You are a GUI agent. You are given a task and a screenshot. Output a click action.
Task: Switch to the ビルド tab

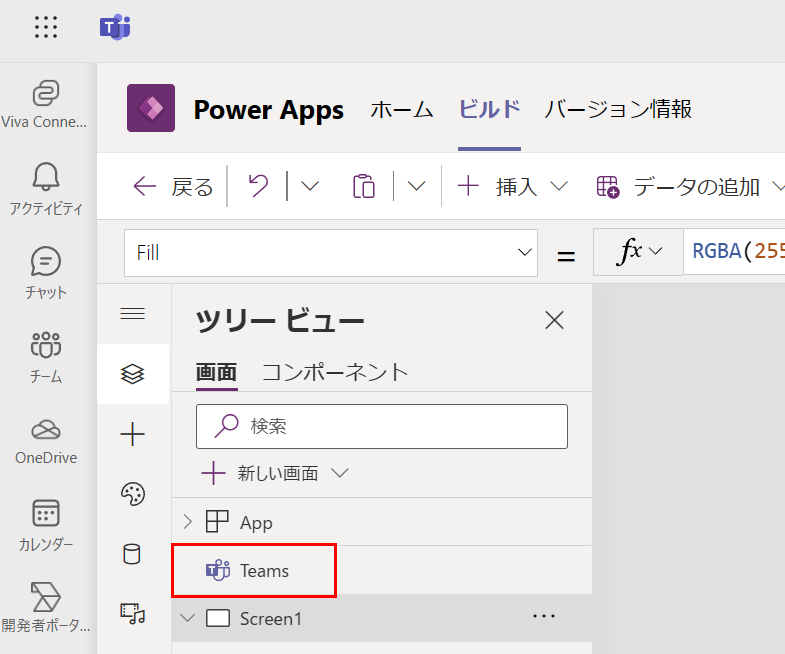[489, 109]
